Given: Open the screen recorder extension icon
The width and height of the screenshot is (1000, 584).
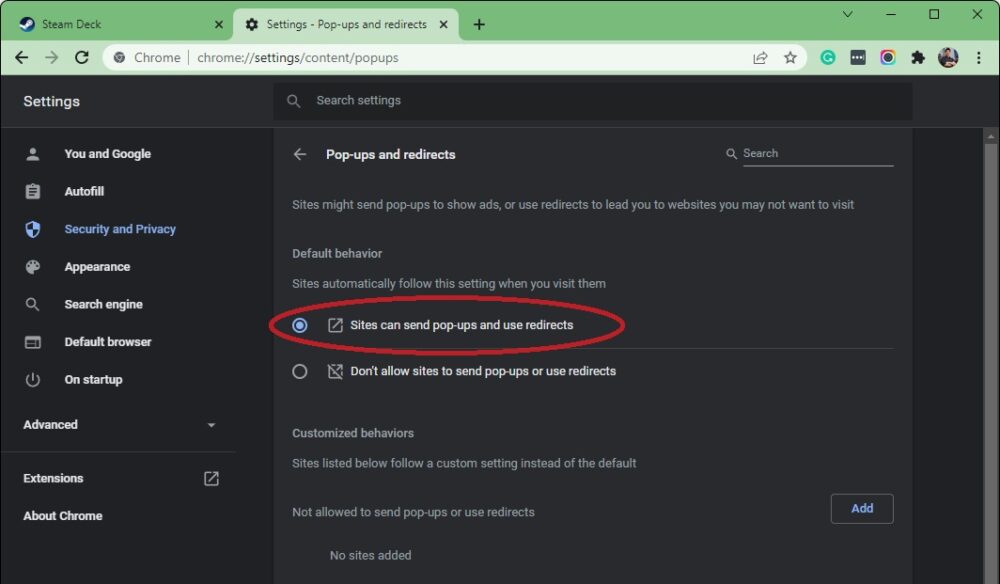Looking at the screenshot, I should click(888, 57).
